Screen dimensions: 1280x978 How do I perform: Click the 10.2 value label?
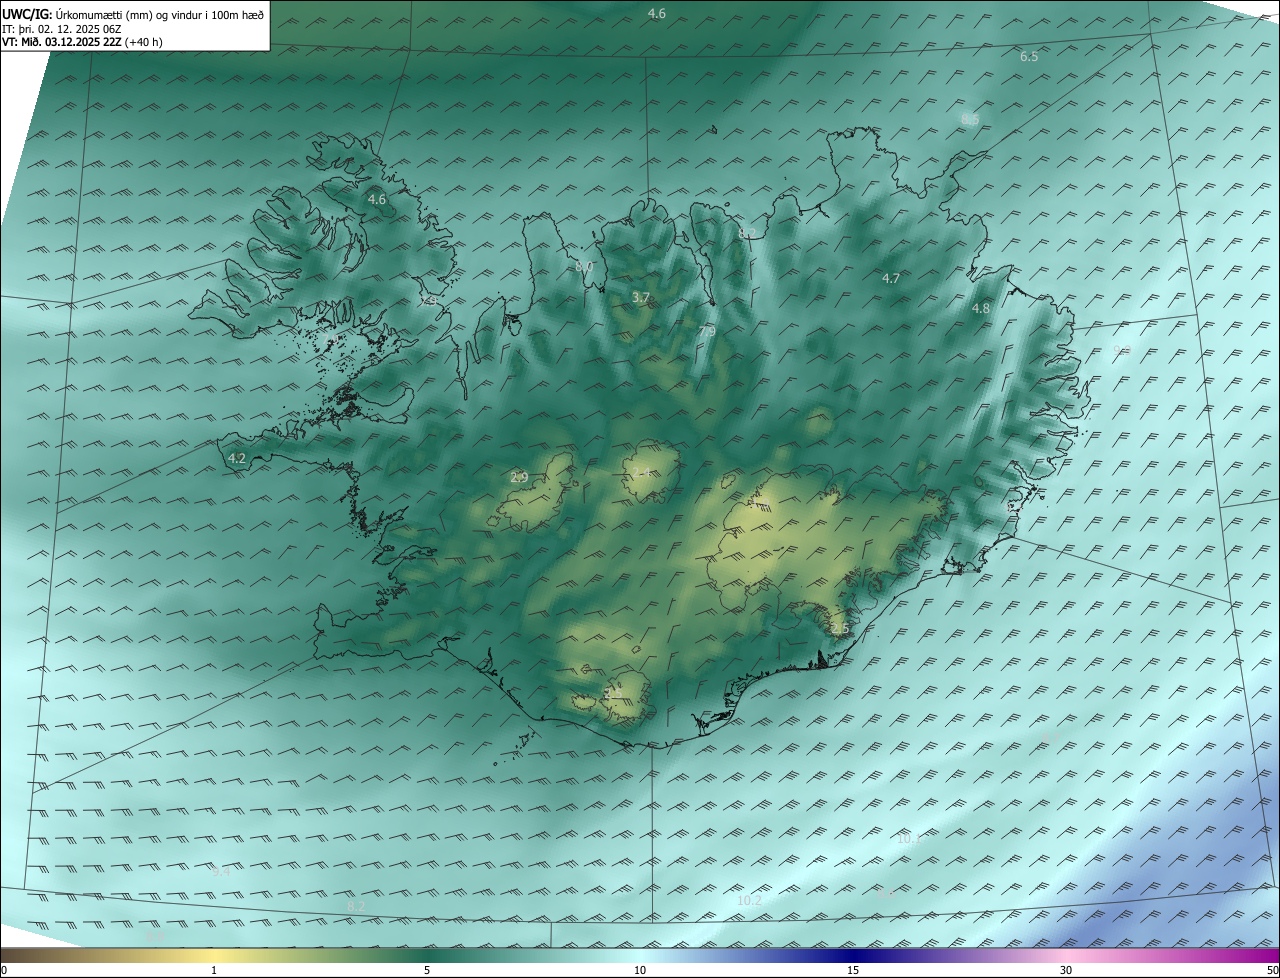pos(749,901)
